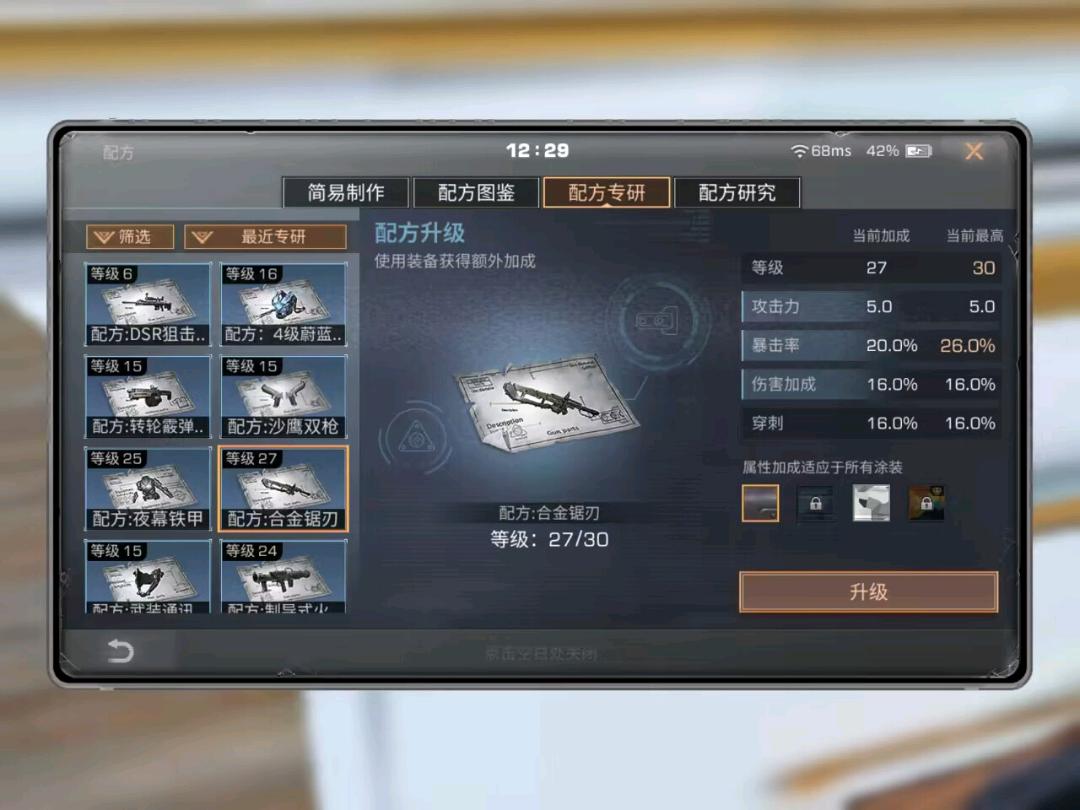The image size is (1080, 810).
Task: Select the 合金锯刃 level 27 recipe
Action: [283, 489]
